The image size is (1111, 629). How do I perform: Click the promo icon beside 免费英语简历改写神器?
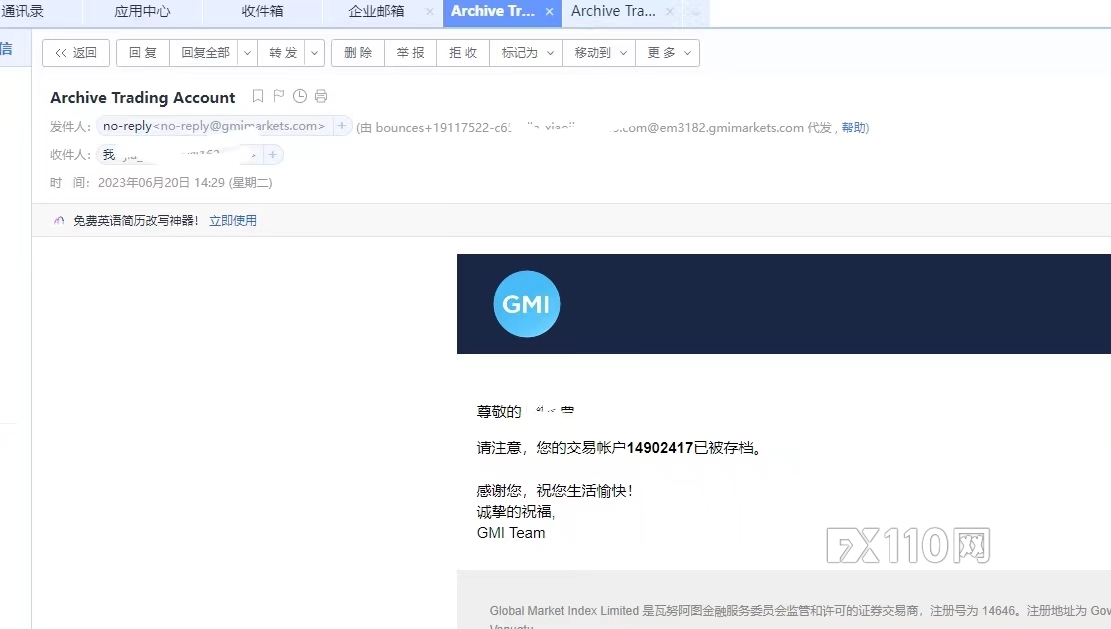click(60, 221)
